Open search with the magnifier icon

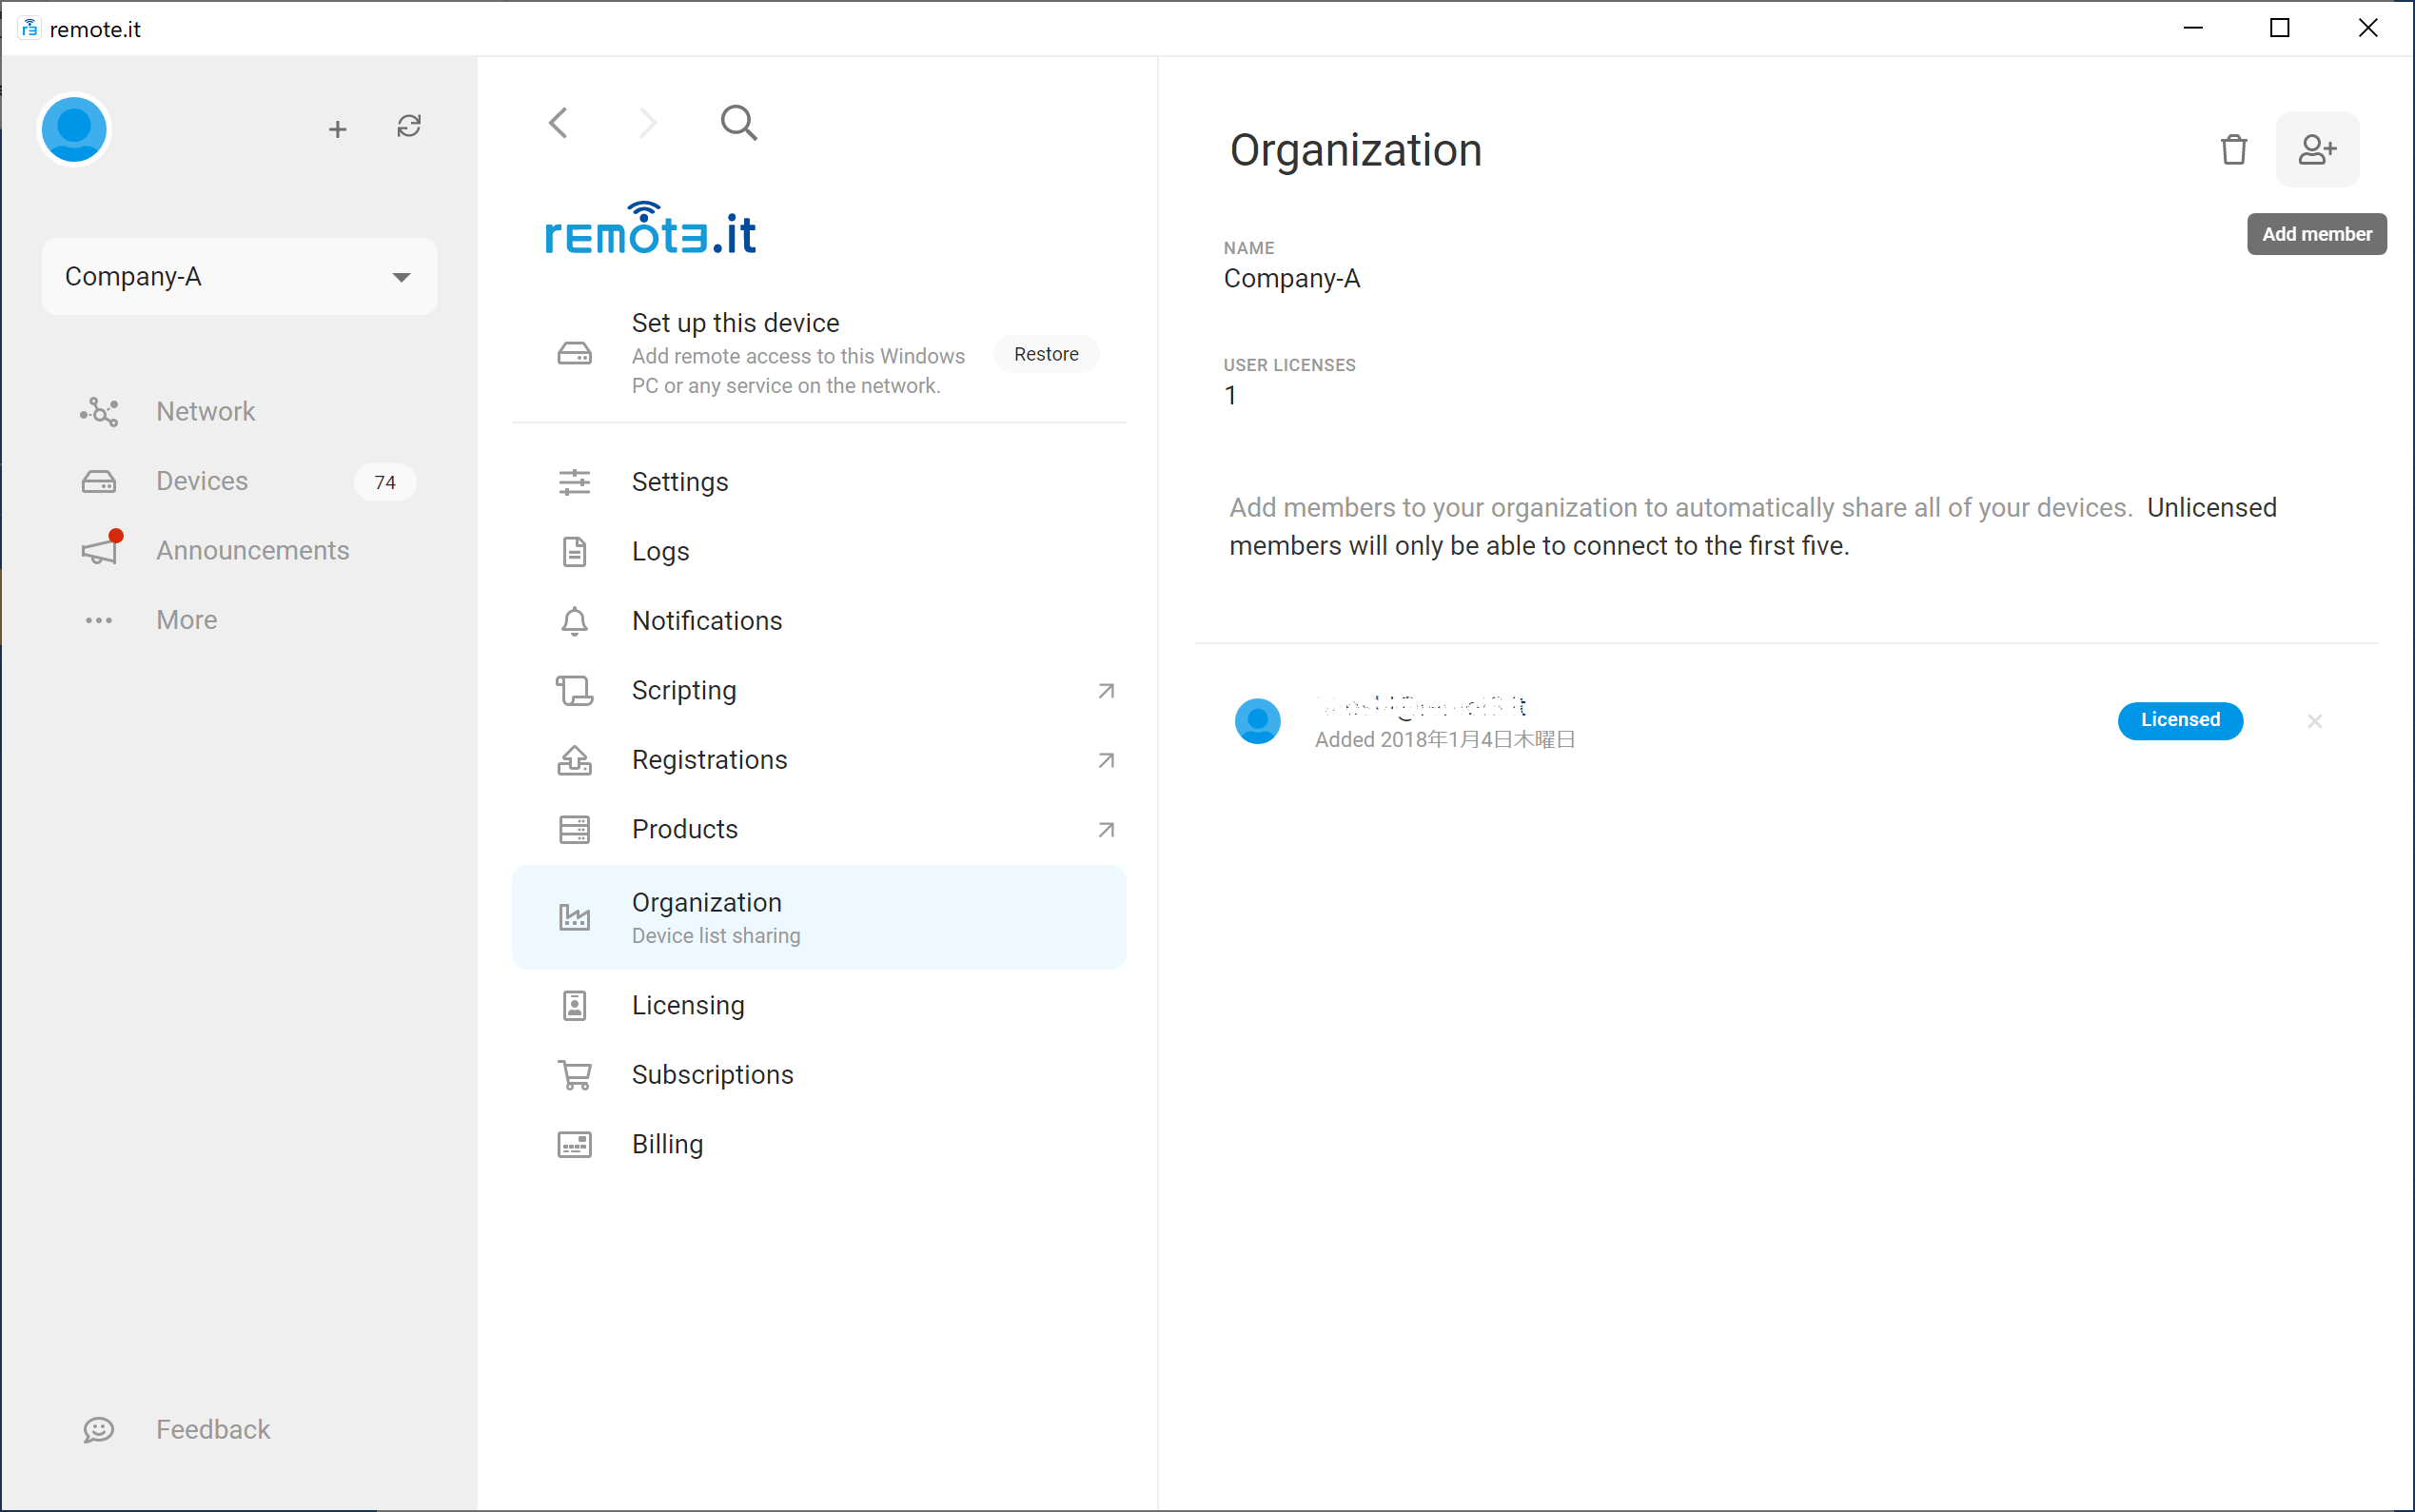(739, 123)
